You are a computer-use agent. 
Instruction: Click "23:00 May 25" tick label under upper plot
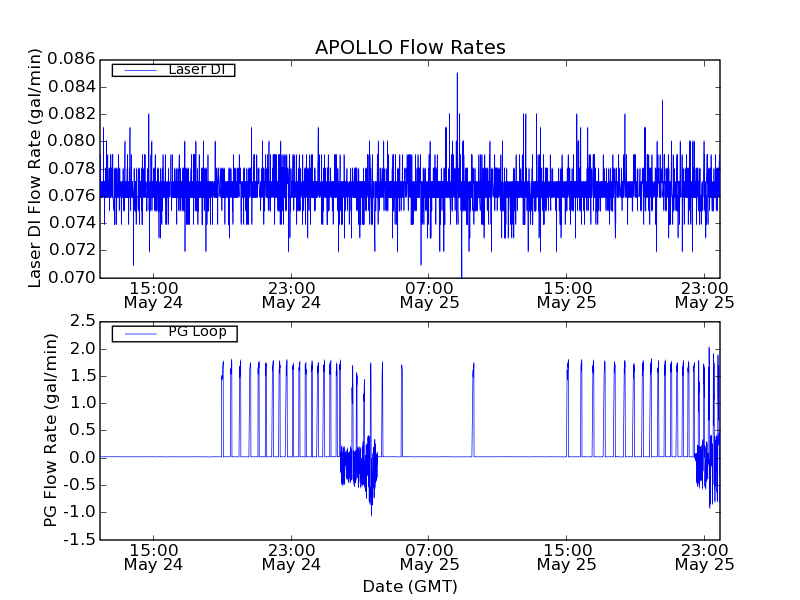704,294
